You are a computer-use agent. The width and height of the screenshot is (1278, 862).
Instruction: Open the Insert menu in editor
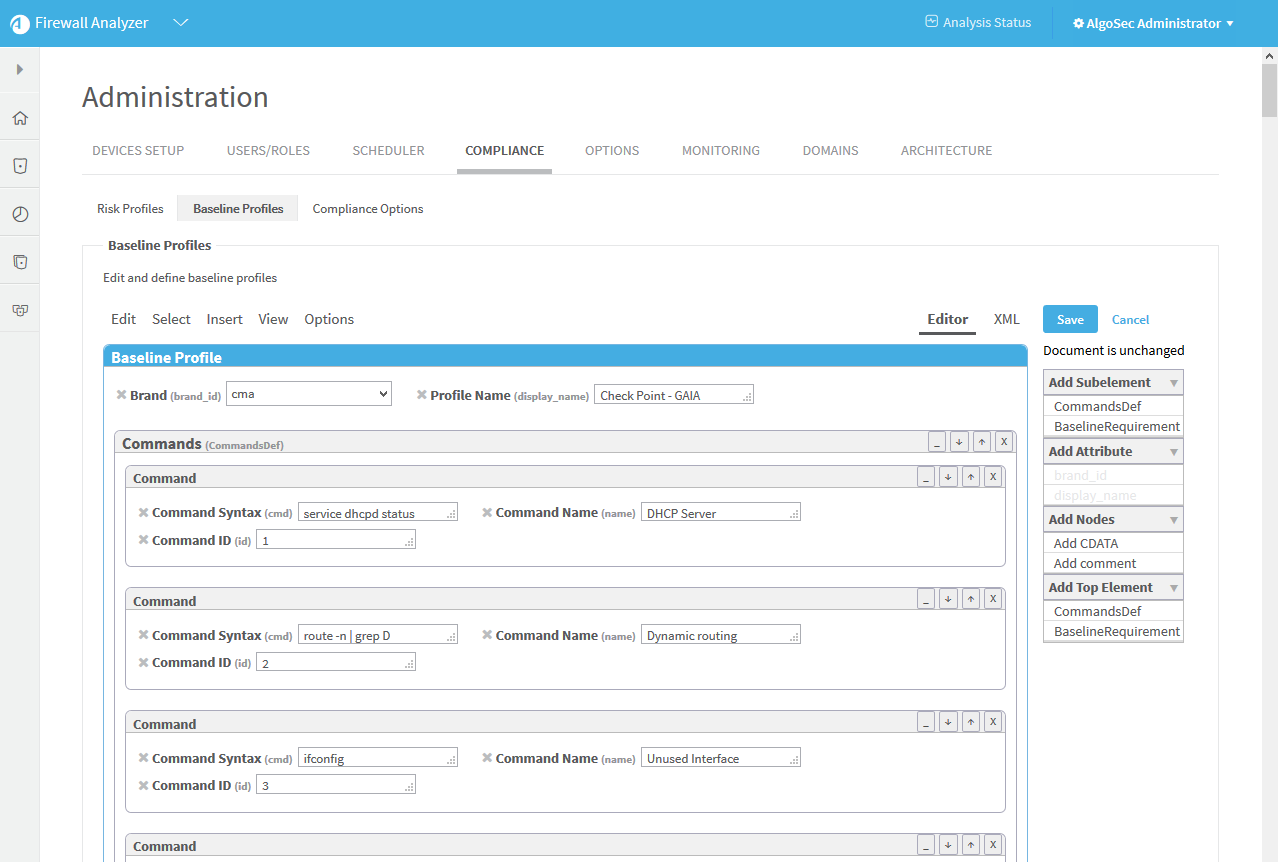click(224, 319)
